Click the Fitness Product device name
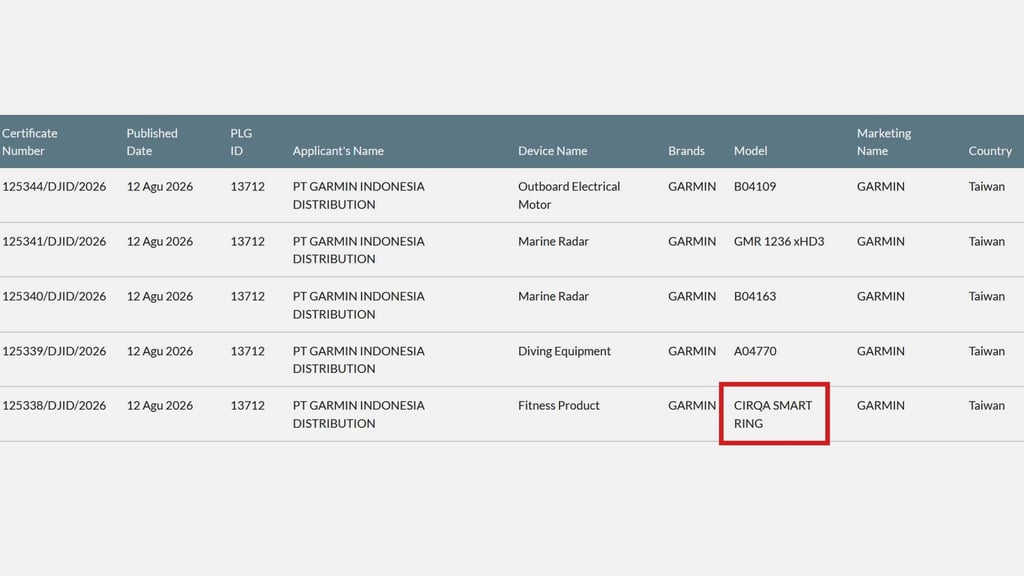 [558, 406]
